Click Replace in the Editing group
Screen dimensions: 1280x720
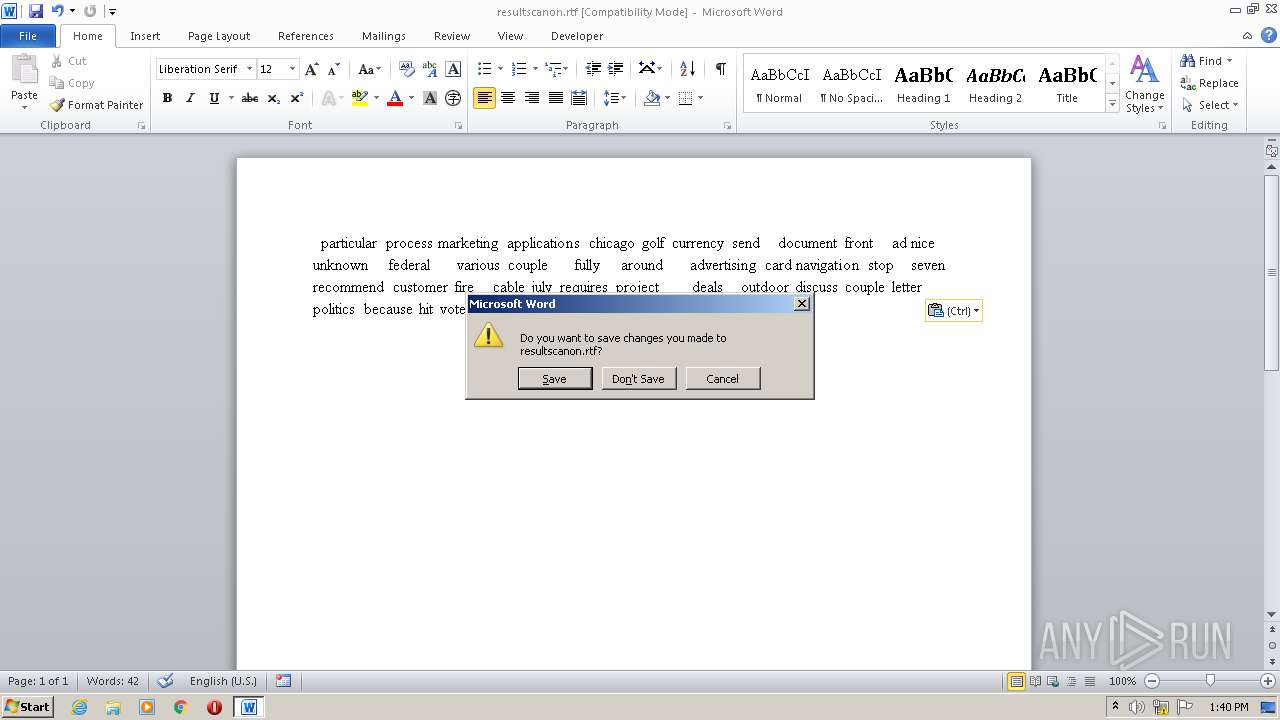pos(1210,83)
